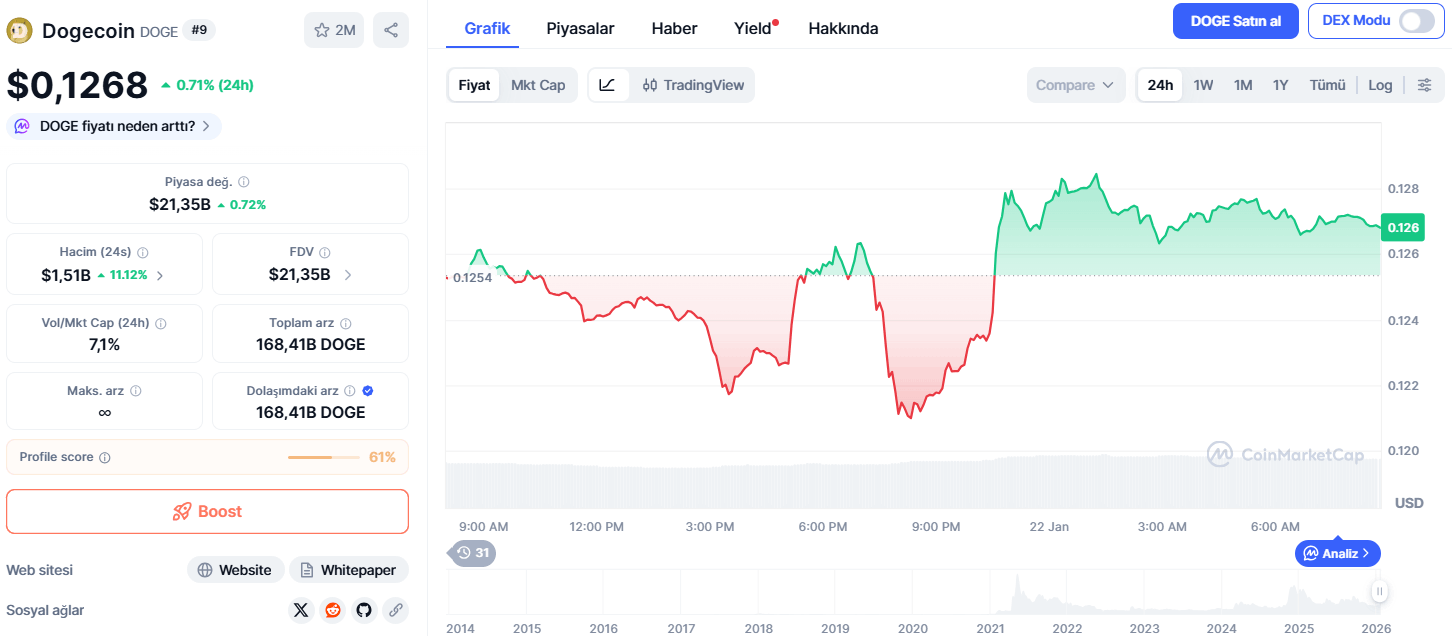The width and height of the screenshot is (1452, 636).
Task: Expand the FDV chevron arrow
Action: pyautogui.click(x=348, y=275)
